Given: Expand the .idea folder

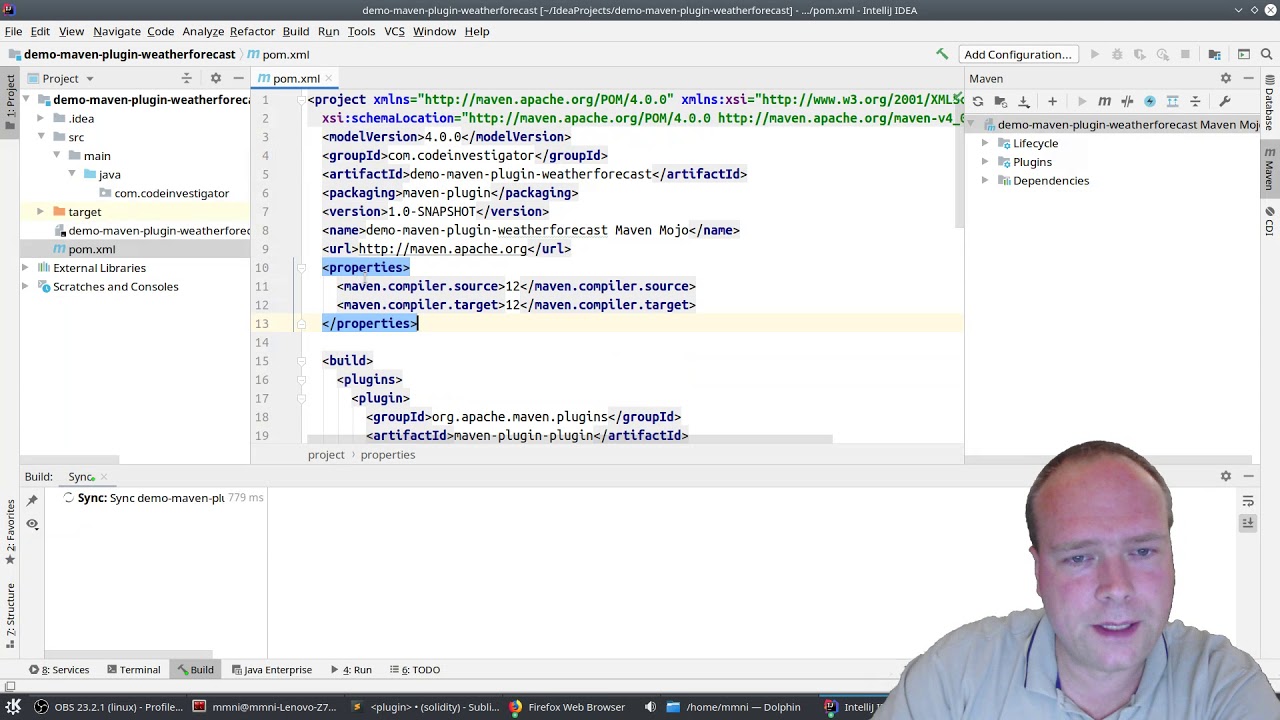Looking at the screenshot, I should 41,119.
